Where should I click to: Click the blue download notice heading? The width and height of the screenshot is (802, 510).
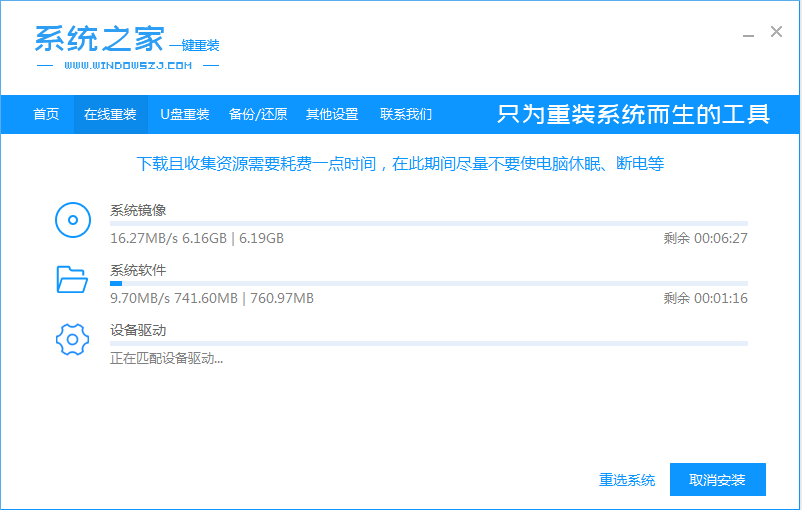tap(400, 164)
